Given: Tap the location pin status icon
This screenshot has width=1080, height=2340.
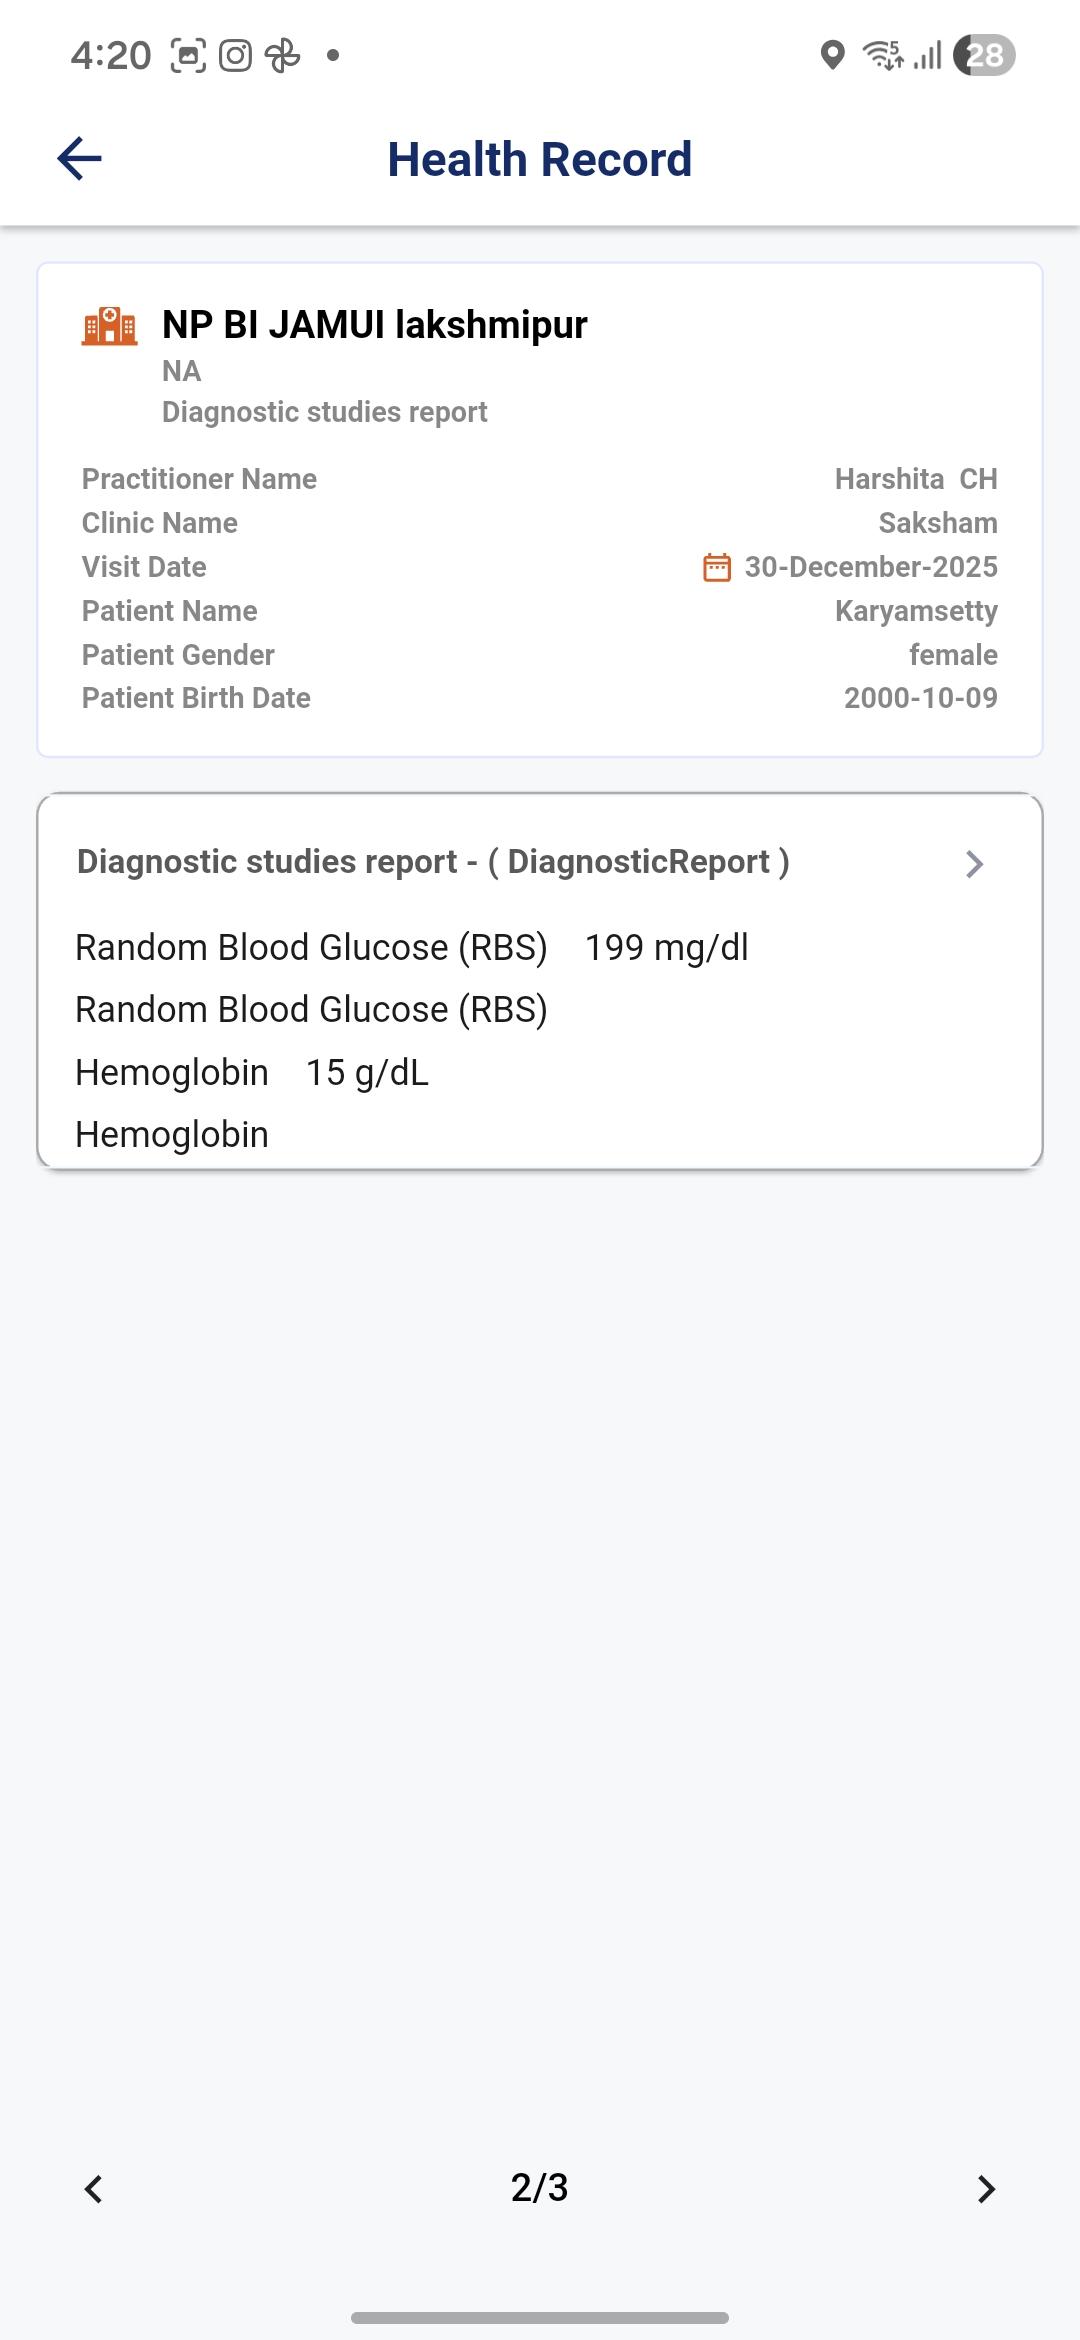Looking at the screenshot, I should click(x=832, y=55).
